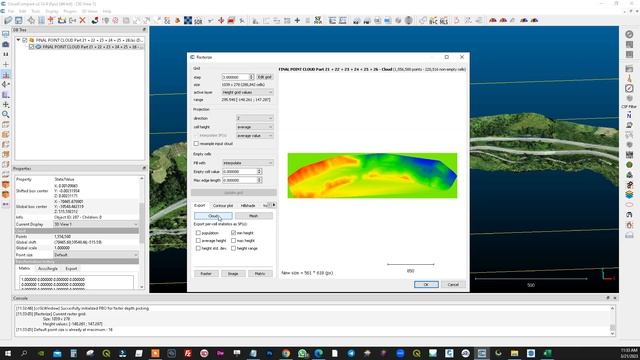
Task: Enable the average height checkbox
Action: click(198, 240)
